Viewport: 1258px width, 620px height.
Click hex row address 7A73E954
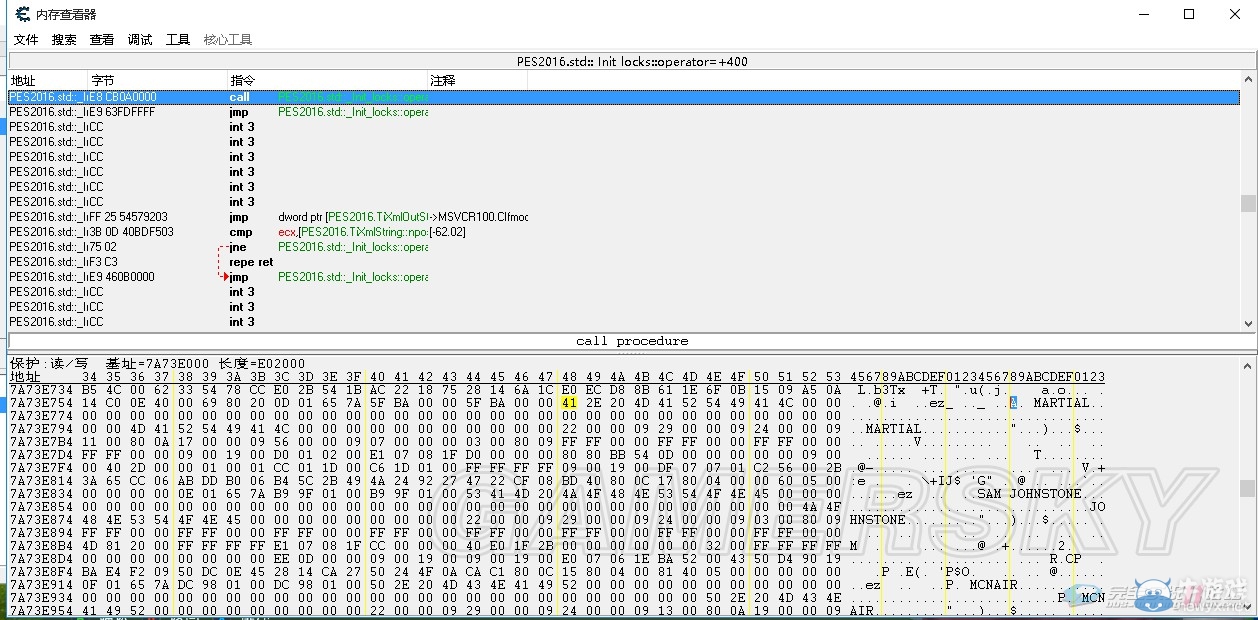[x=40, y=610]
